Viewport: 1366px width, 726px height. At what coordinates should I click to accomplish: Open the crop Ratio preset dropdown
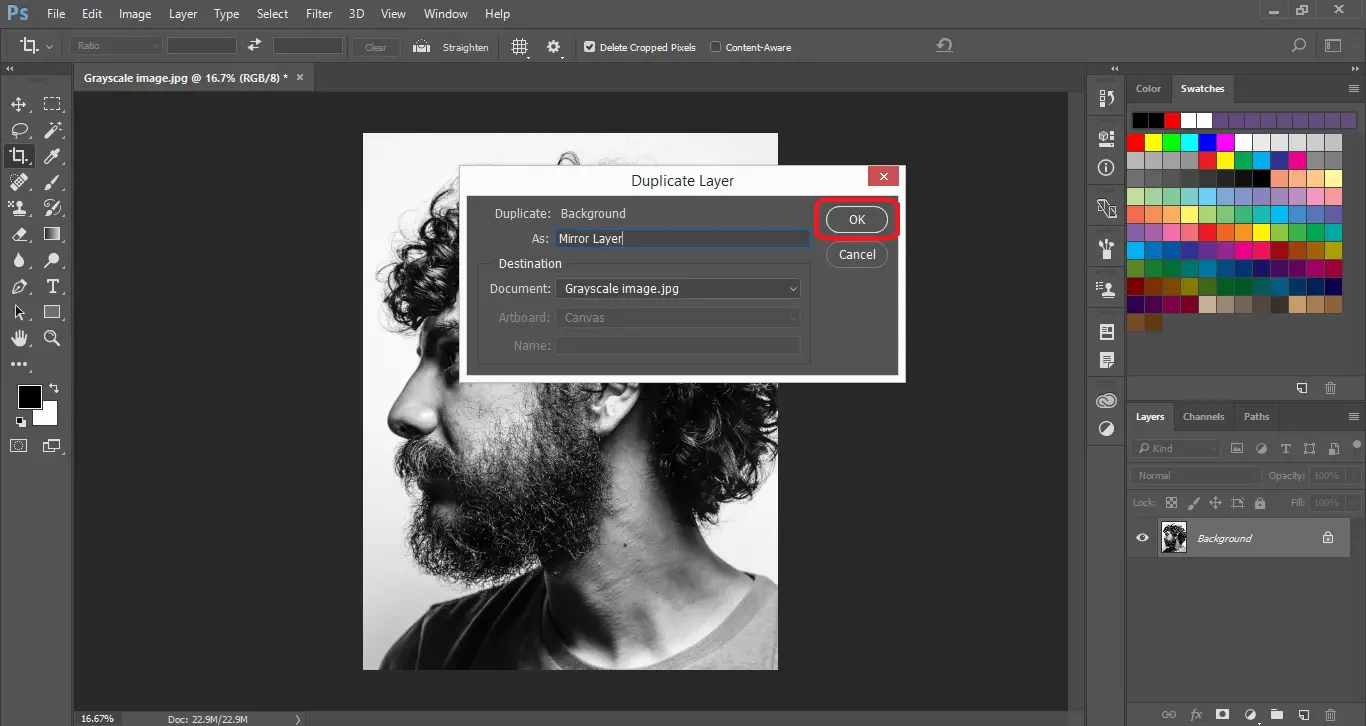[x=115, y=46]
